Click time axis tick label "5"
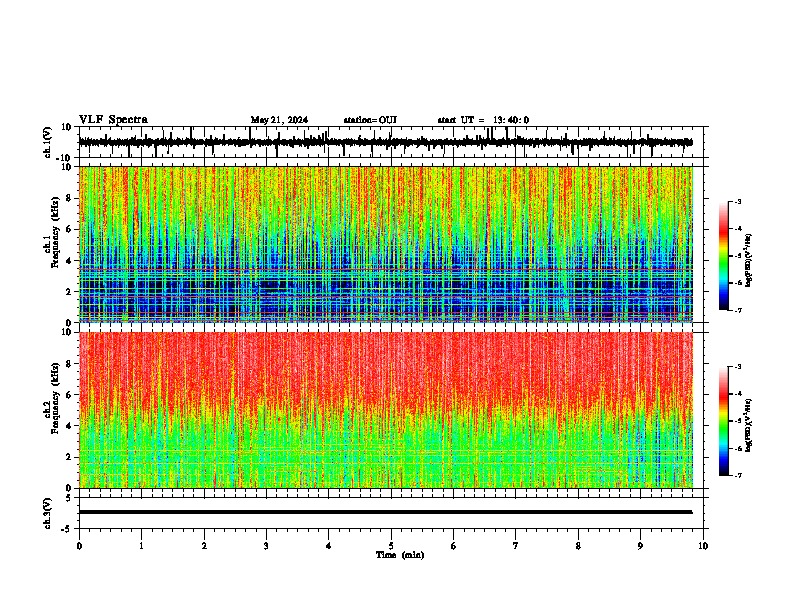This screenshot has width=792, height=612. [391, 546]
